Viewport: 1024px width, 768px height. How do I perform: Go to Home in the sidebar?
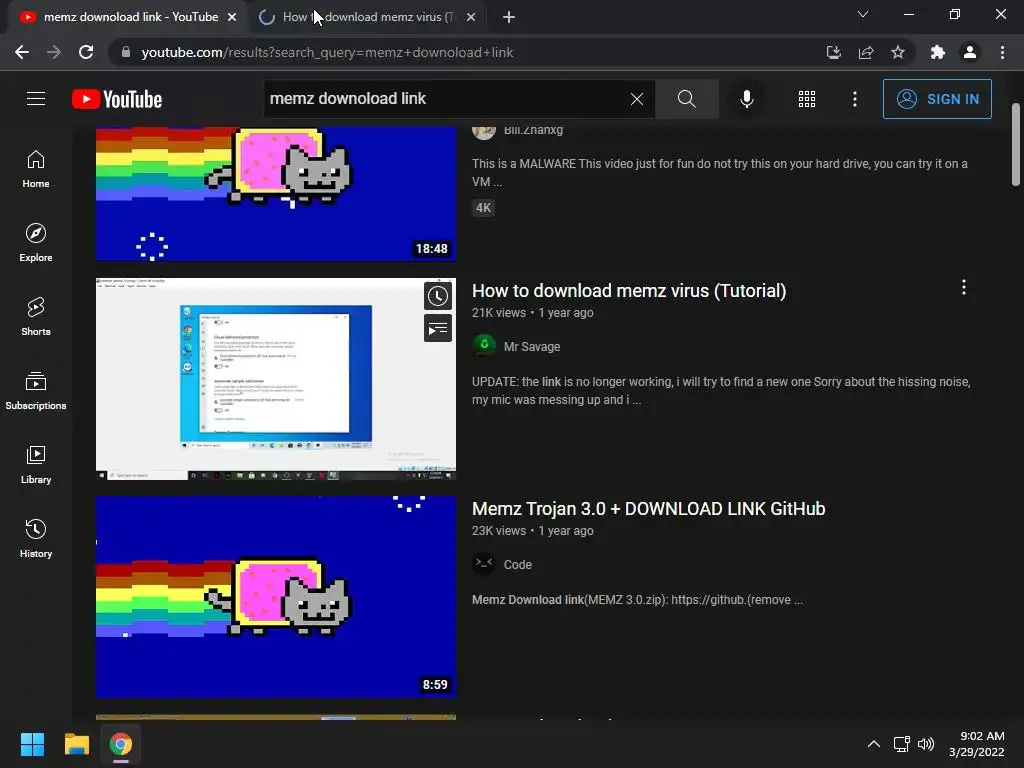point(36,169)
